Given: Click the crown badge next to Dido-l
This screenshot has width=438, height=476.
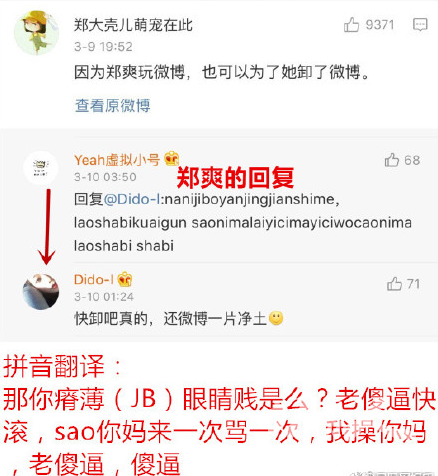Looking at the screenshot, I should 125,279.
